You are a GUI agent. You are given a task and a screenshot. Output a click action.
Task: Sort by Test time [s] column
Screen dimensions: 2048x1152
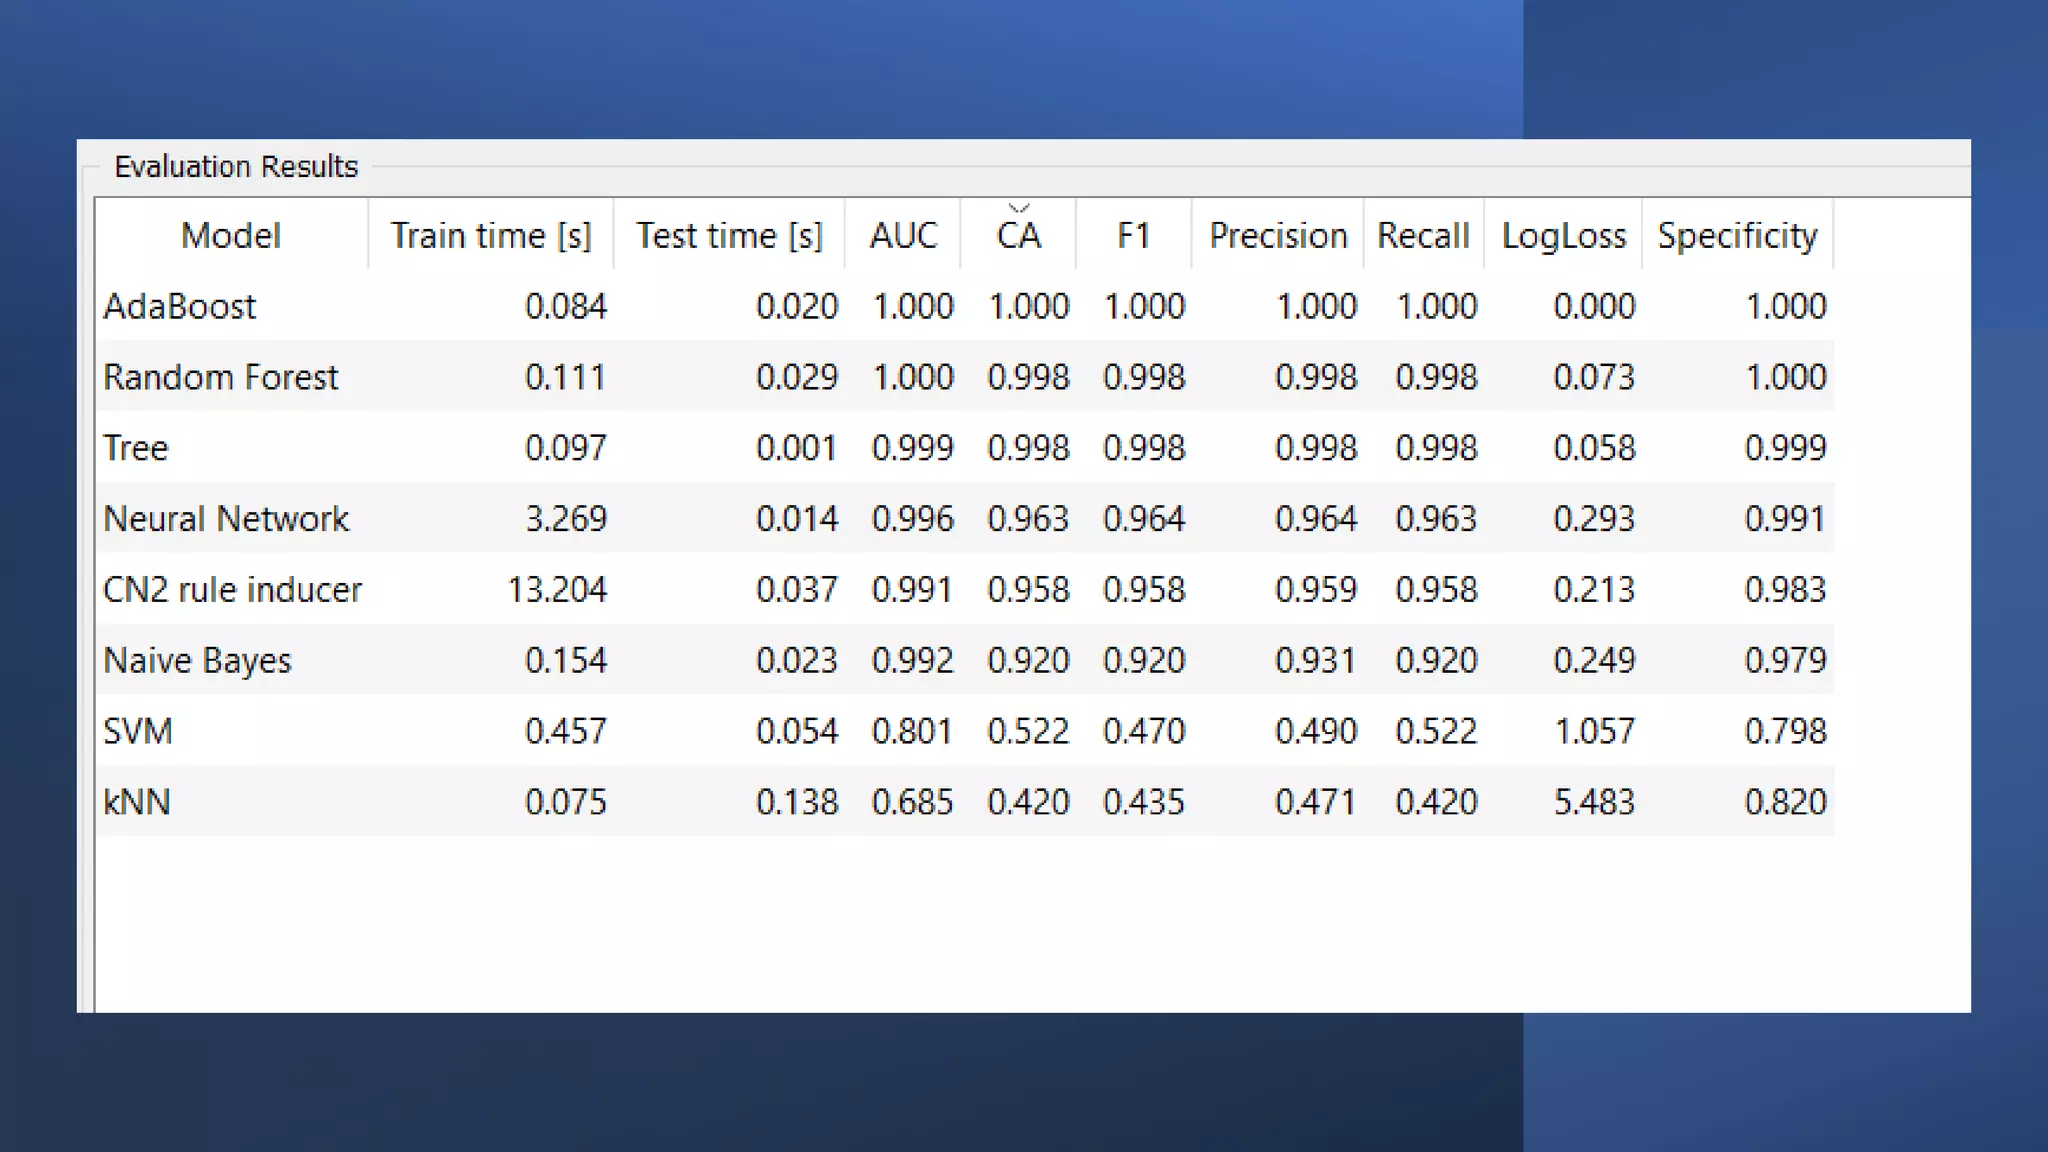729,236
